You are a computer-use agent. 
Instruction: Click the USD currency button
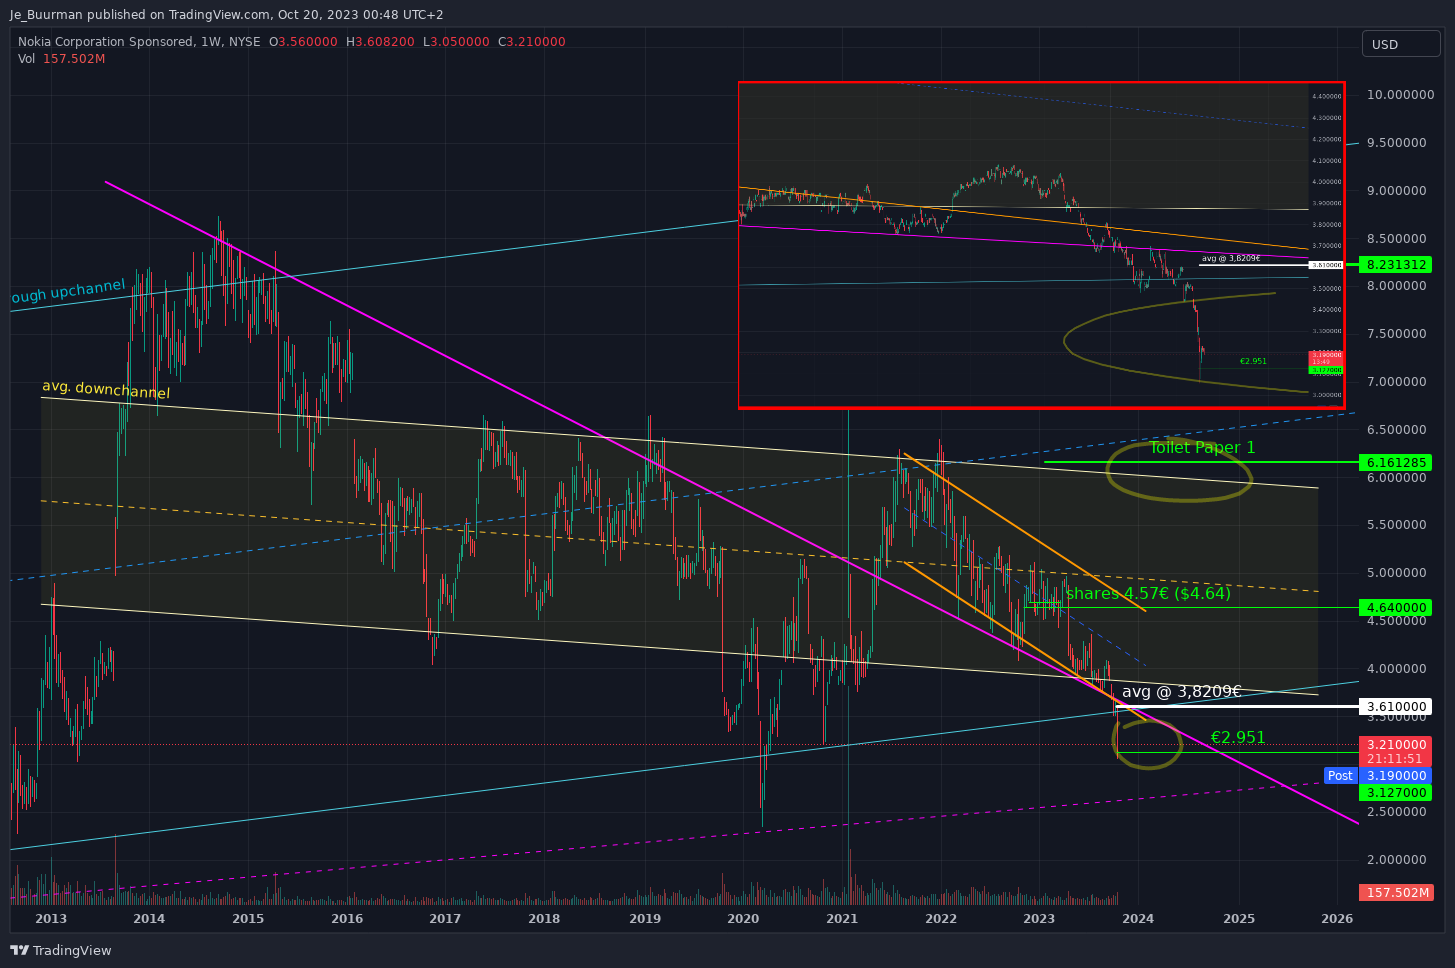click(x=1401, y=44)
